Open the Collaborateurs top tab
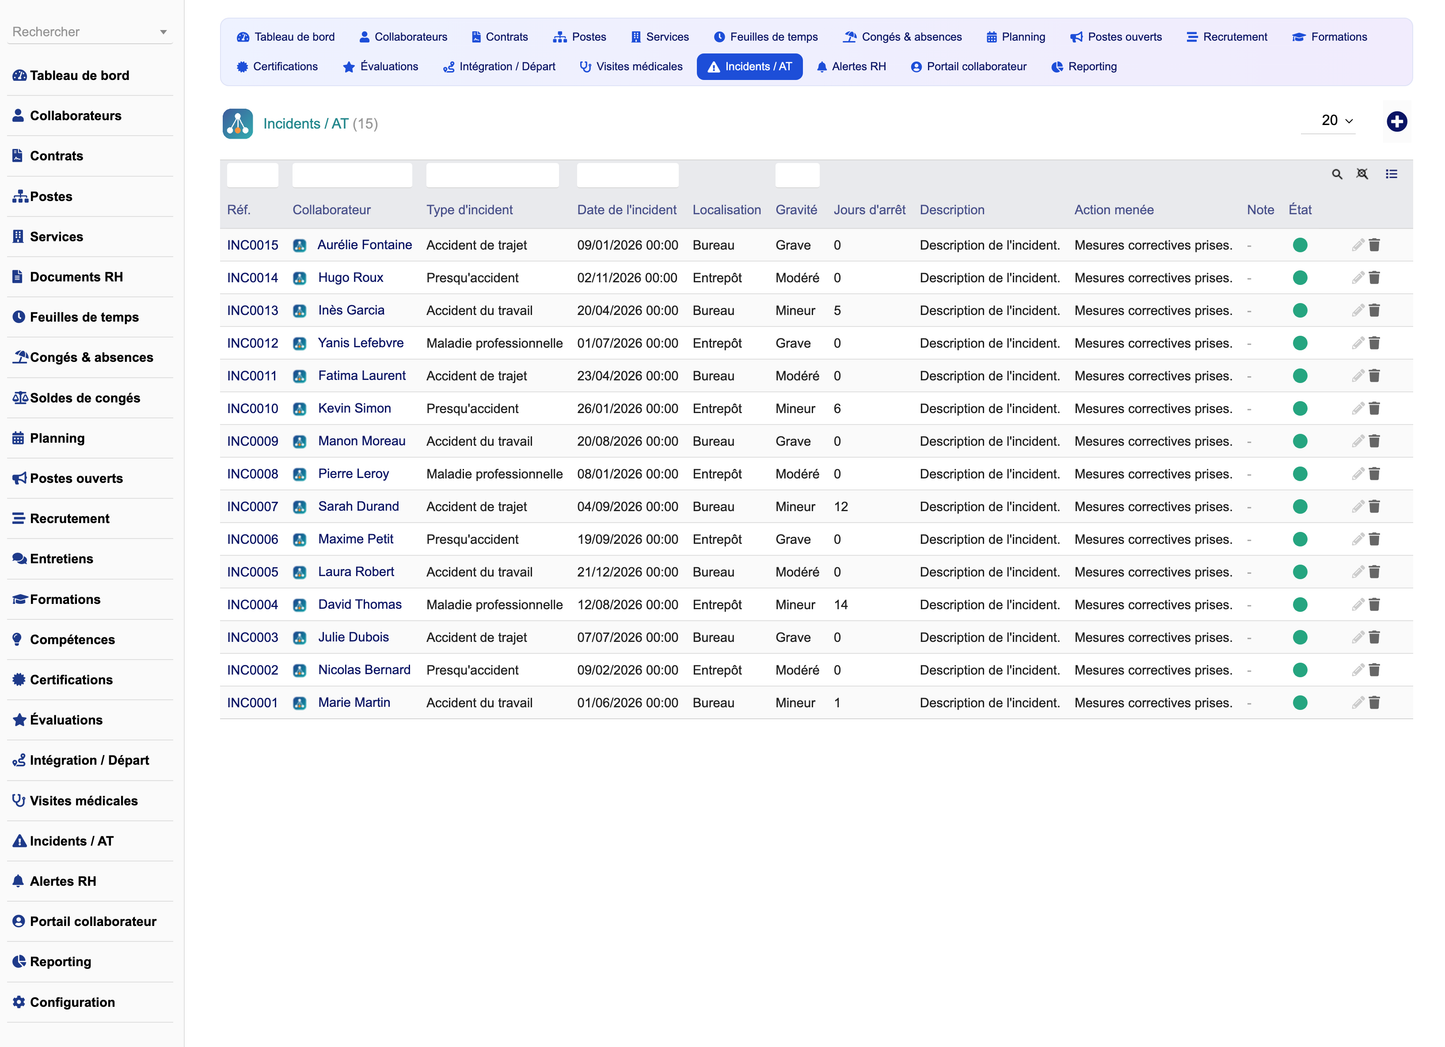Viewport: 1445px width, 1047px height. point(403,37)
